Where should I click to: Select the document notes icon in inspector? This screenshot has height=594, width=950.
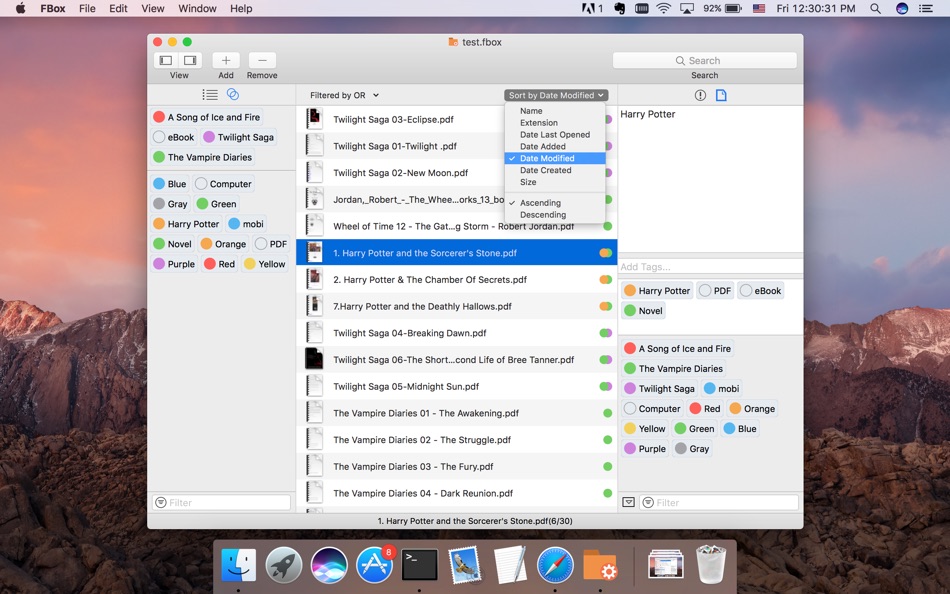tap(721, 95)
